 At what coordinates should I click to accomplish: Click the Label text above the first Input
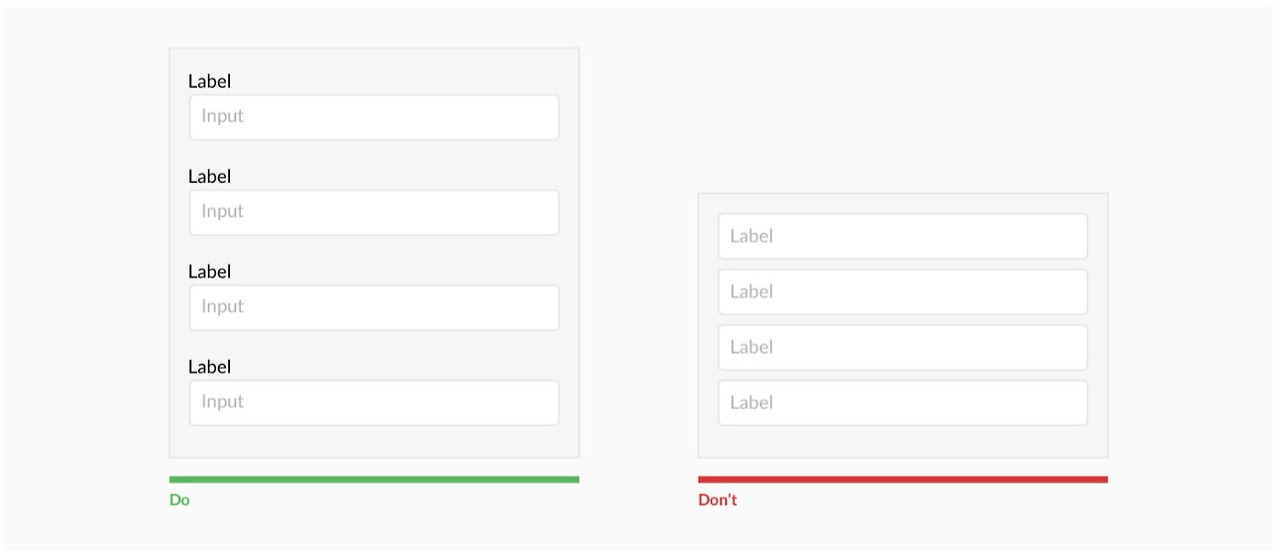(x=209, y=81)
